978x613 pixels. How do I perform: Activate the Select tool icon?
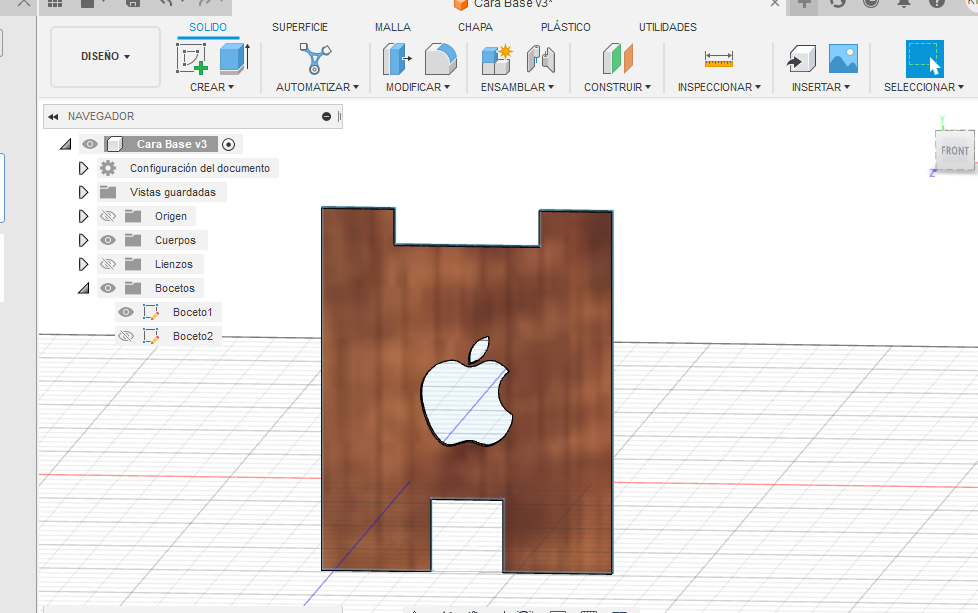[x=924, y=59]
